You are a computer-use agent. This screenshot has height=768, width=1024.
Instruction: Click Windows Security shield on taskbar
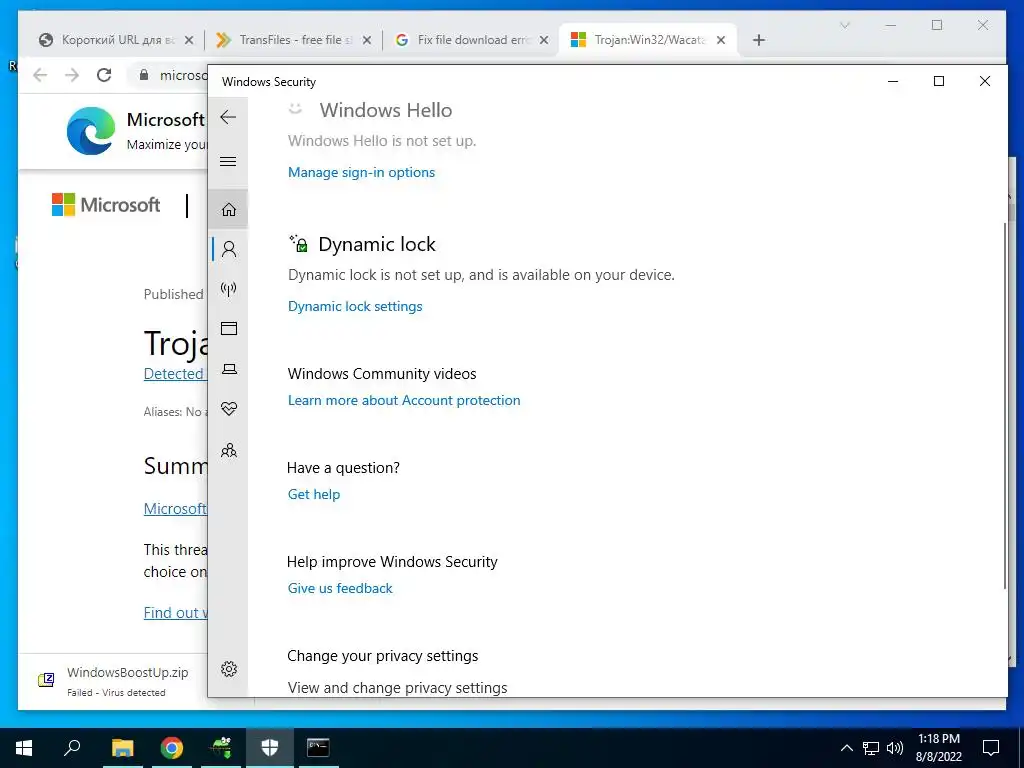(x=270, y=748)
